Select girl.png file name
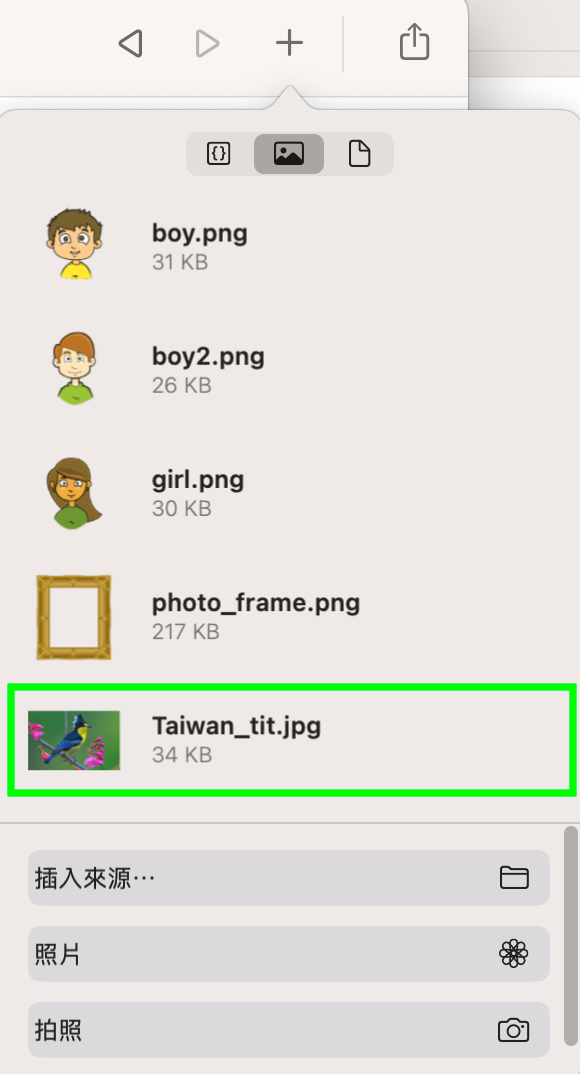 (198, 479)
